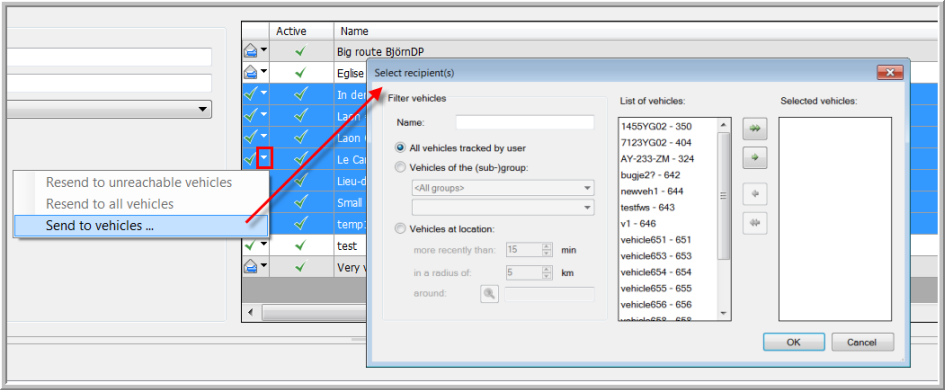Screen dimensions: 945x390
Task: Choose Send to vehicles menu entry
Action: coord(141,226)
